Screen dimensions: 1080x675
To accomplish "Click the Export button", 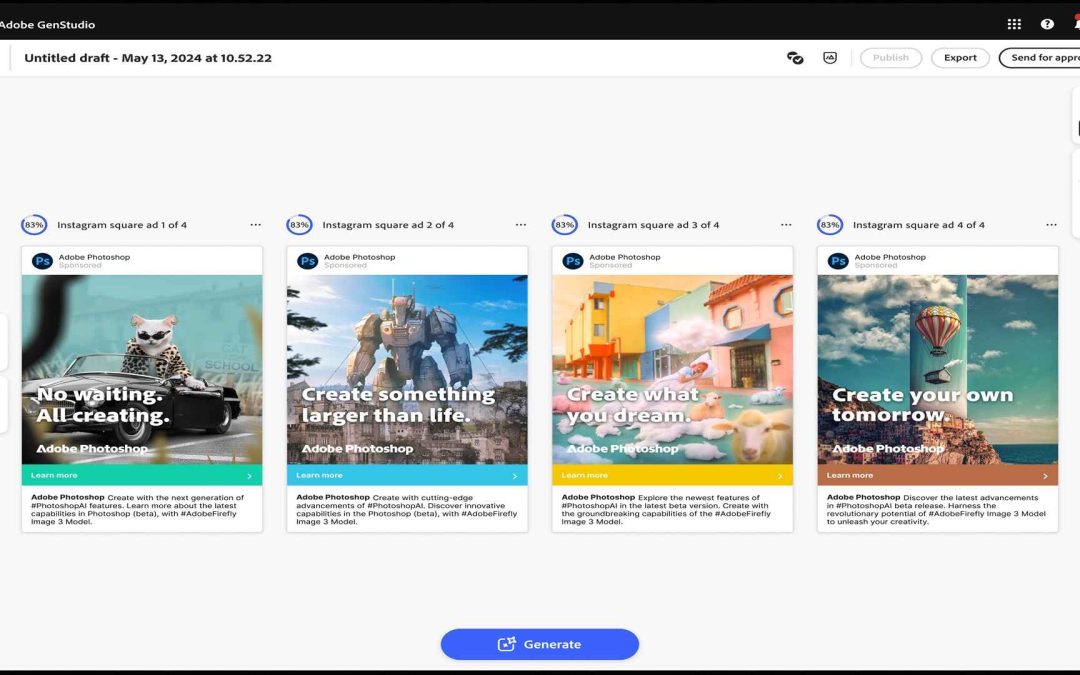I will tap(960, 58).
